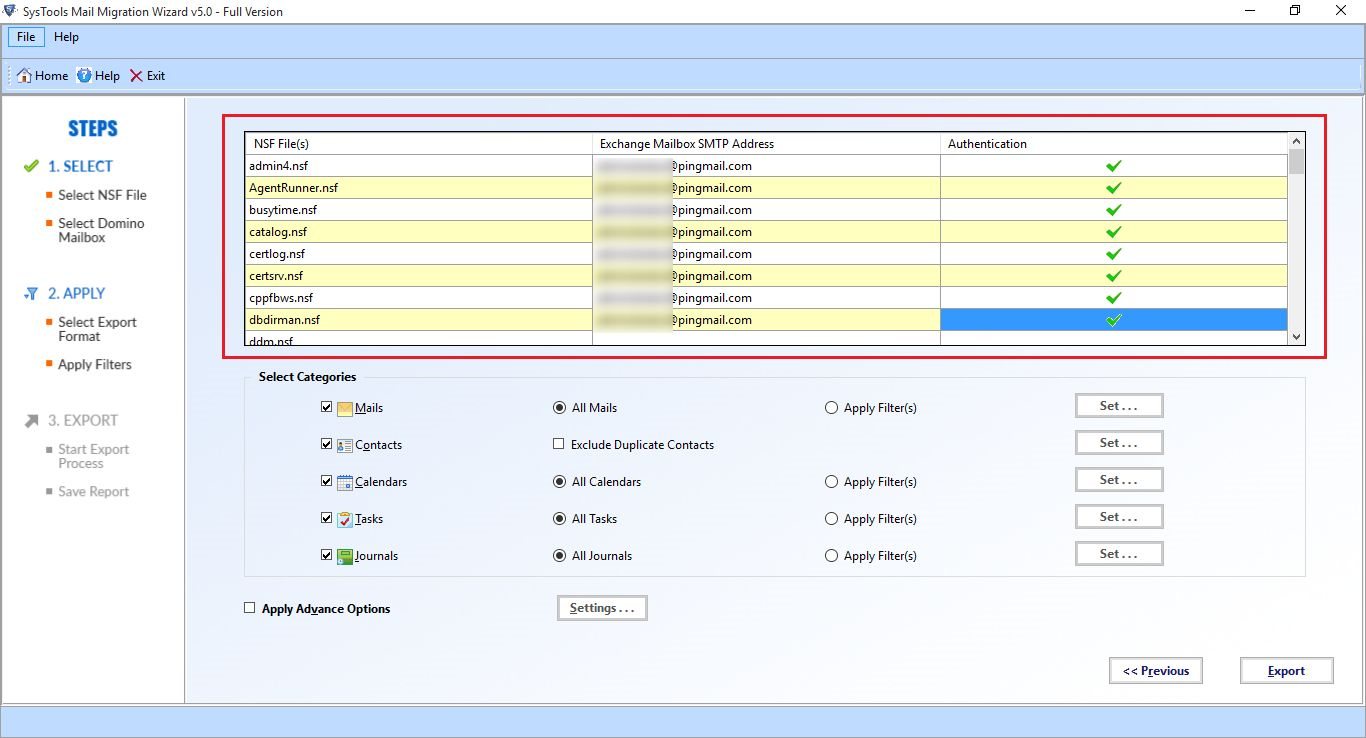Click Set button for Tasks
Image resolution: width=1366 pixels, height=738 pixels.
(x=1119, y=517)
